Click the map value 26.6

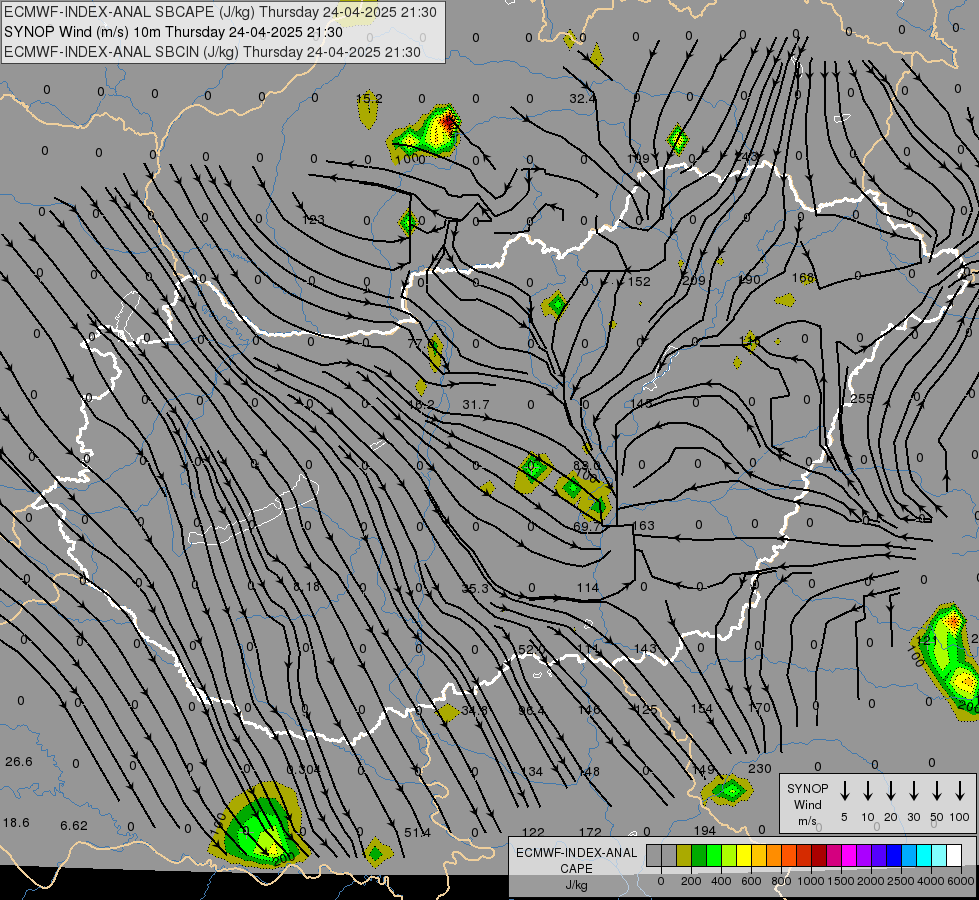[19, 761]
